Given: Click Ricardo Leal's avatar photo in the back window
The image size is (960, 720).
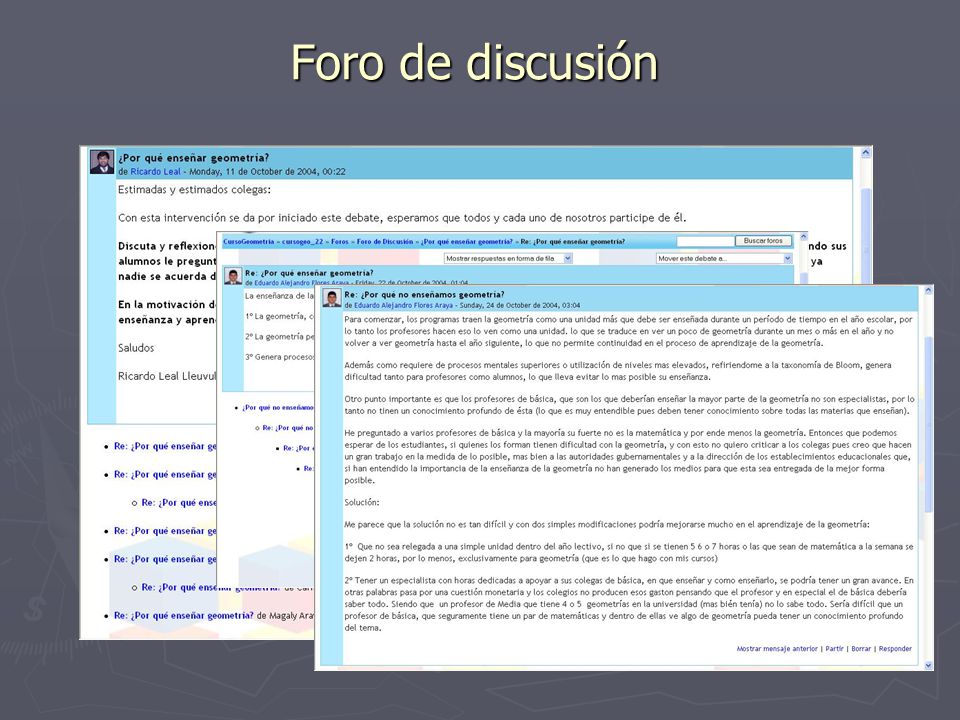Looking at the screenshot, I should pyautogui.click(x=102, y=162).
